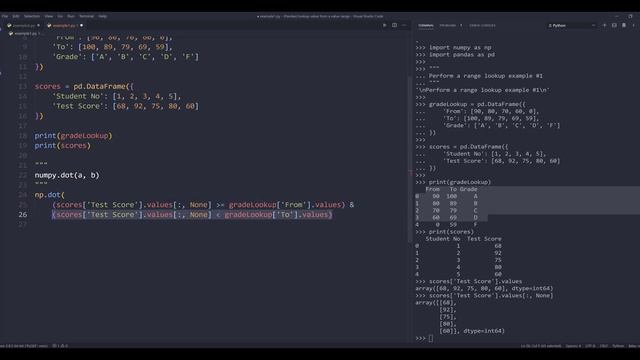Click the 'To': [100, 89, 79, 69, 59] editor line

(x=112, y=47)
